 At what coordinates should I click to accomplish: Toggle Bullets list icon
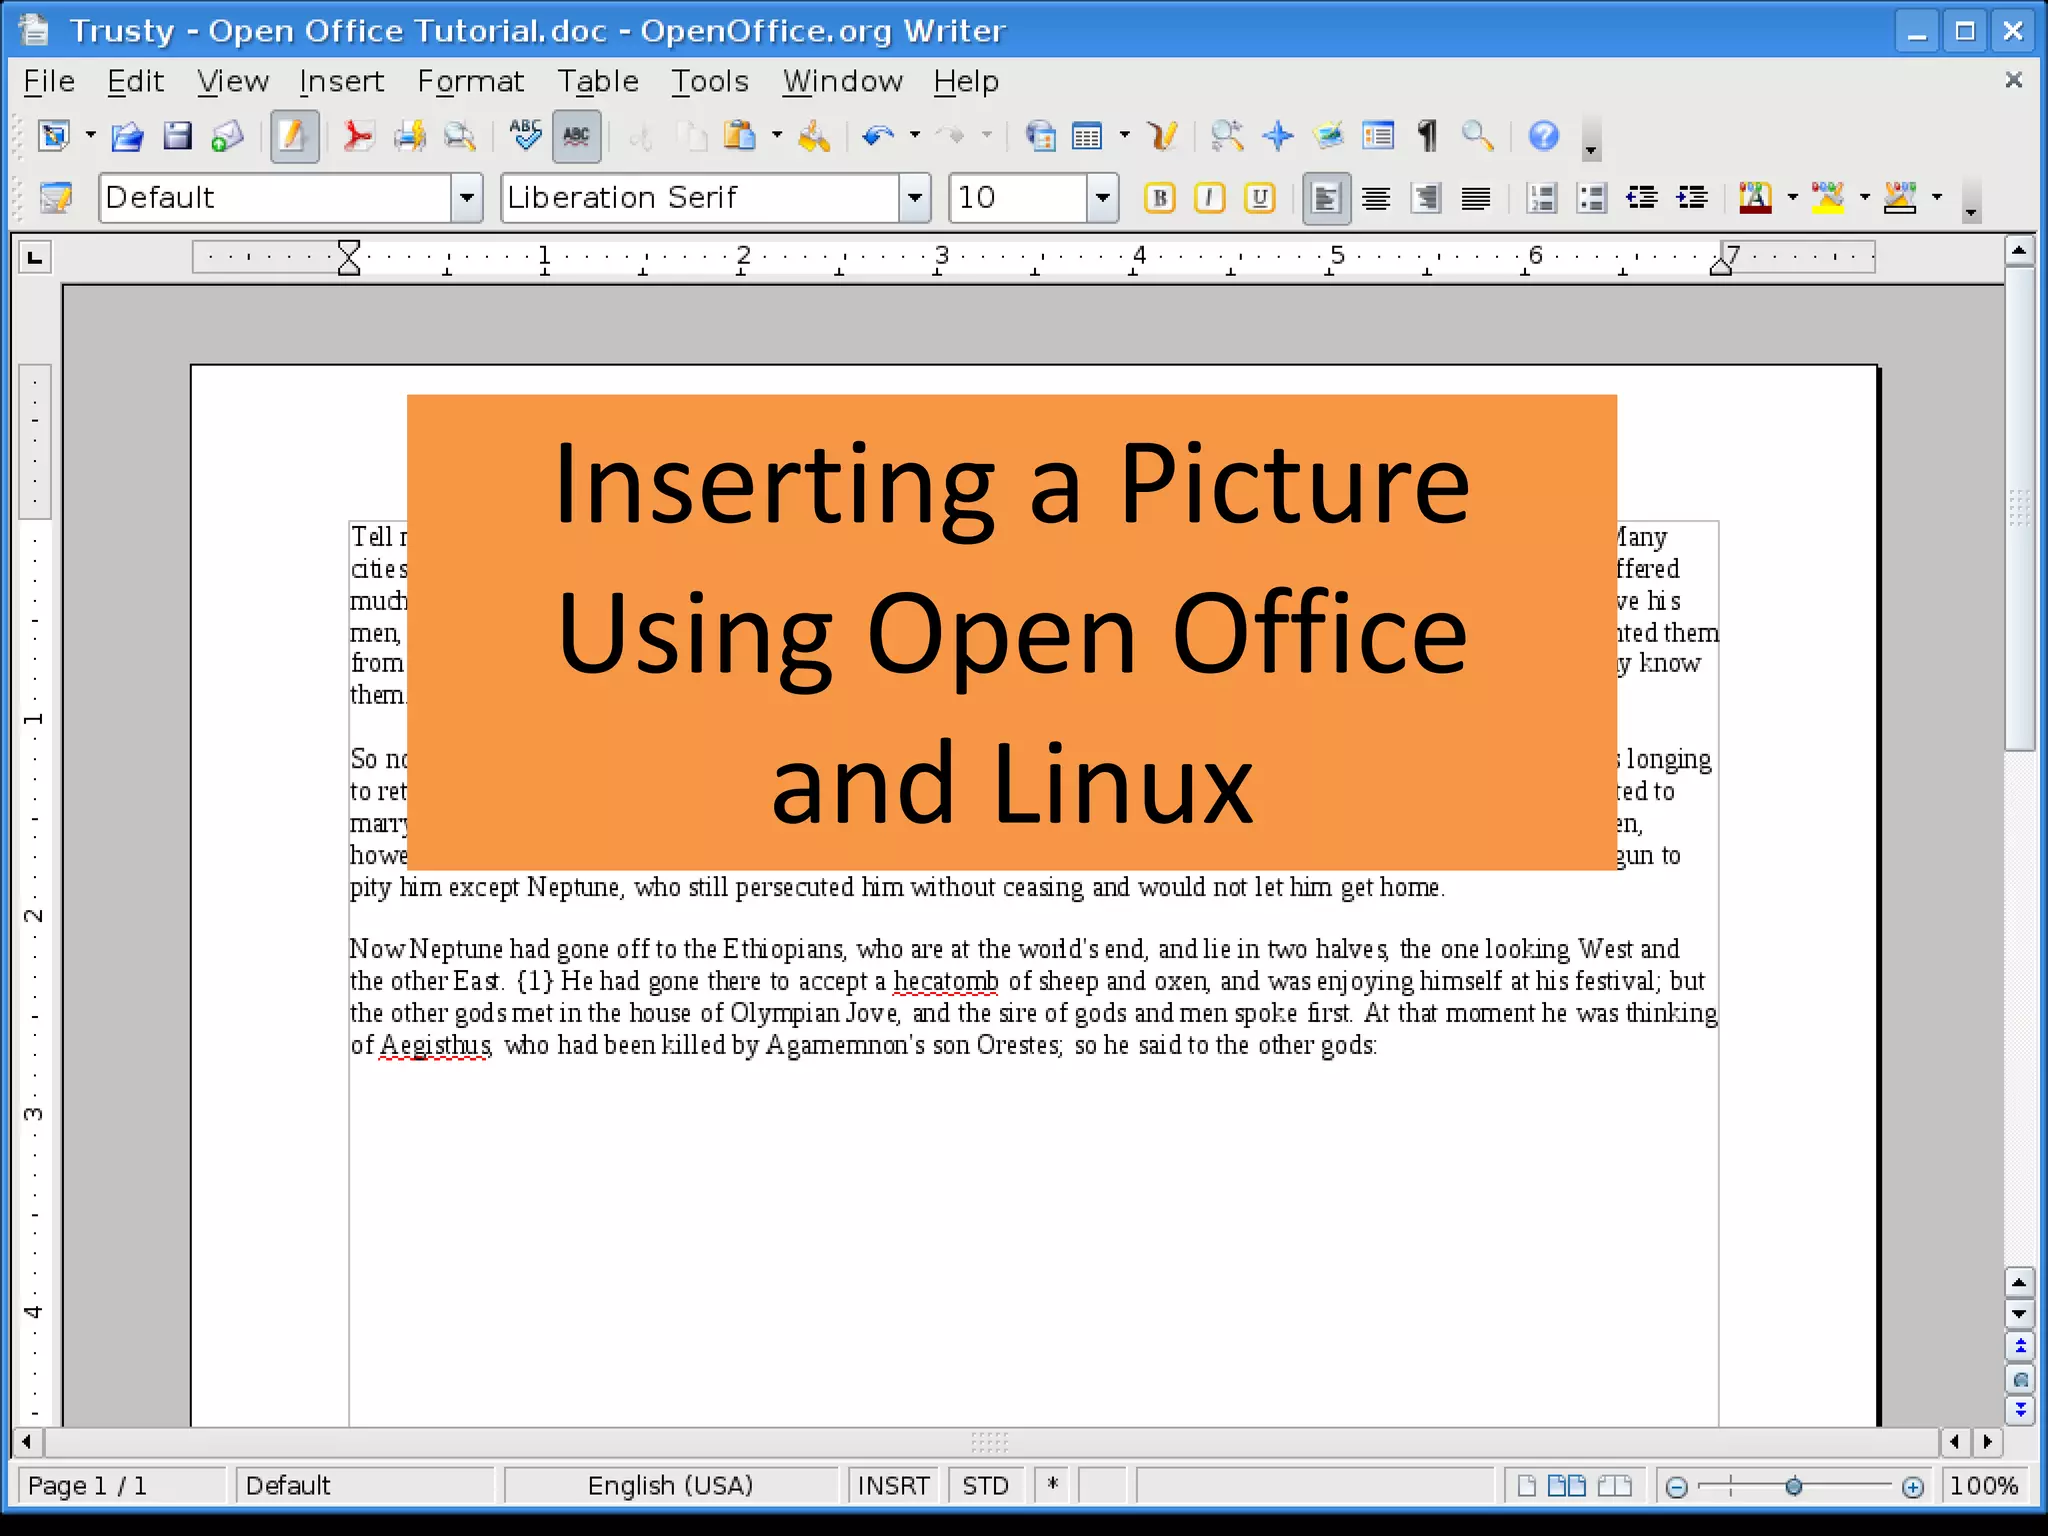tap(1592, 198)
